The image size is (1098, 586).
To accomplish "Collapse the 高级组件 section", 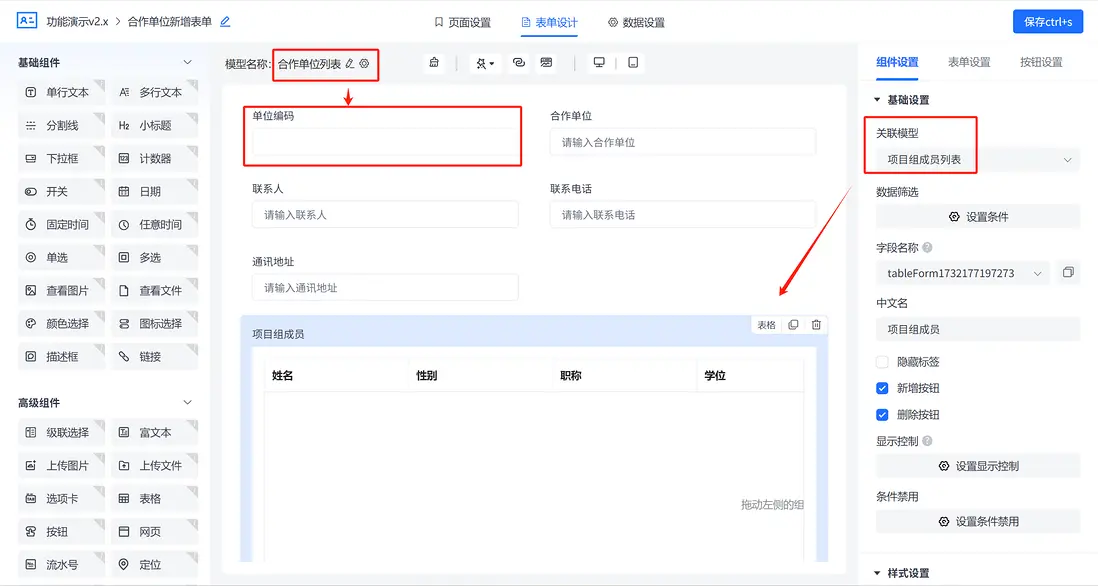I will [x=187, y=403].
